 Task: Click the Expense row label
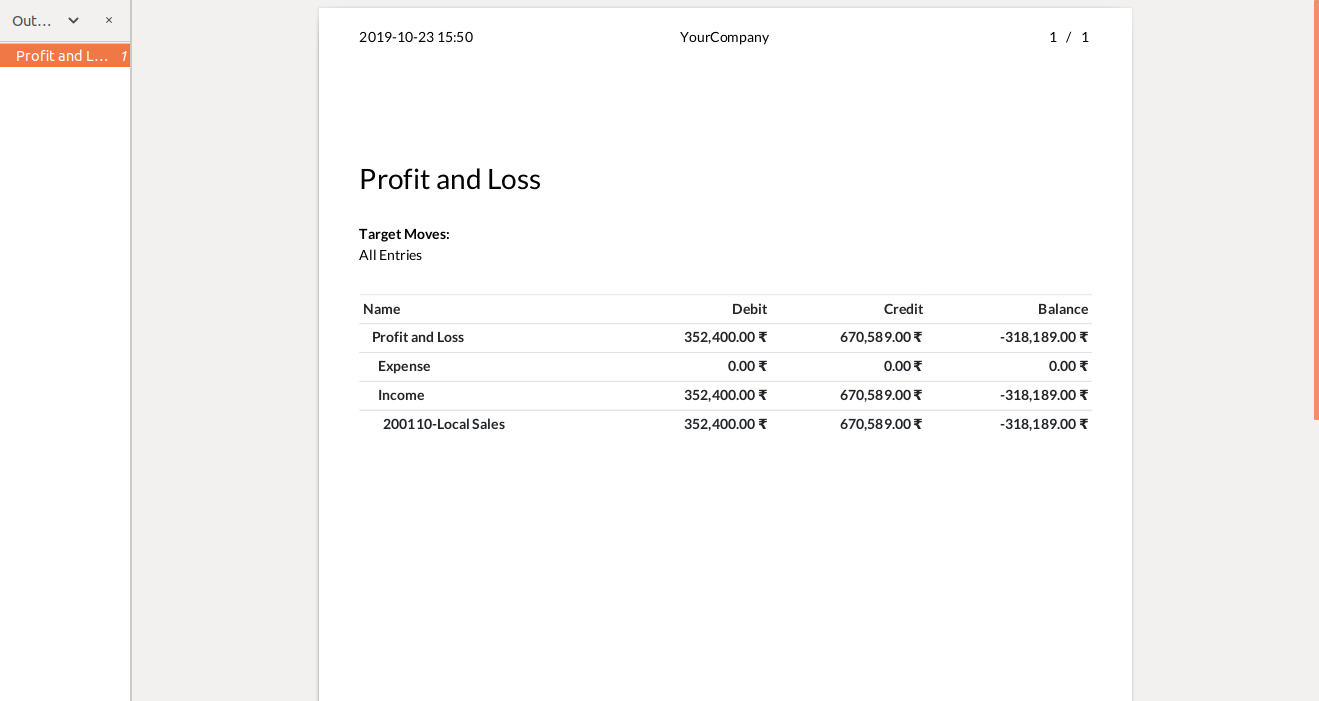[x=404, y=366]
